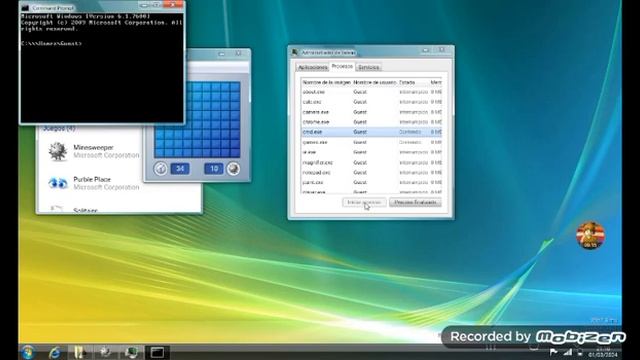Close the Task Manager window

442,50
